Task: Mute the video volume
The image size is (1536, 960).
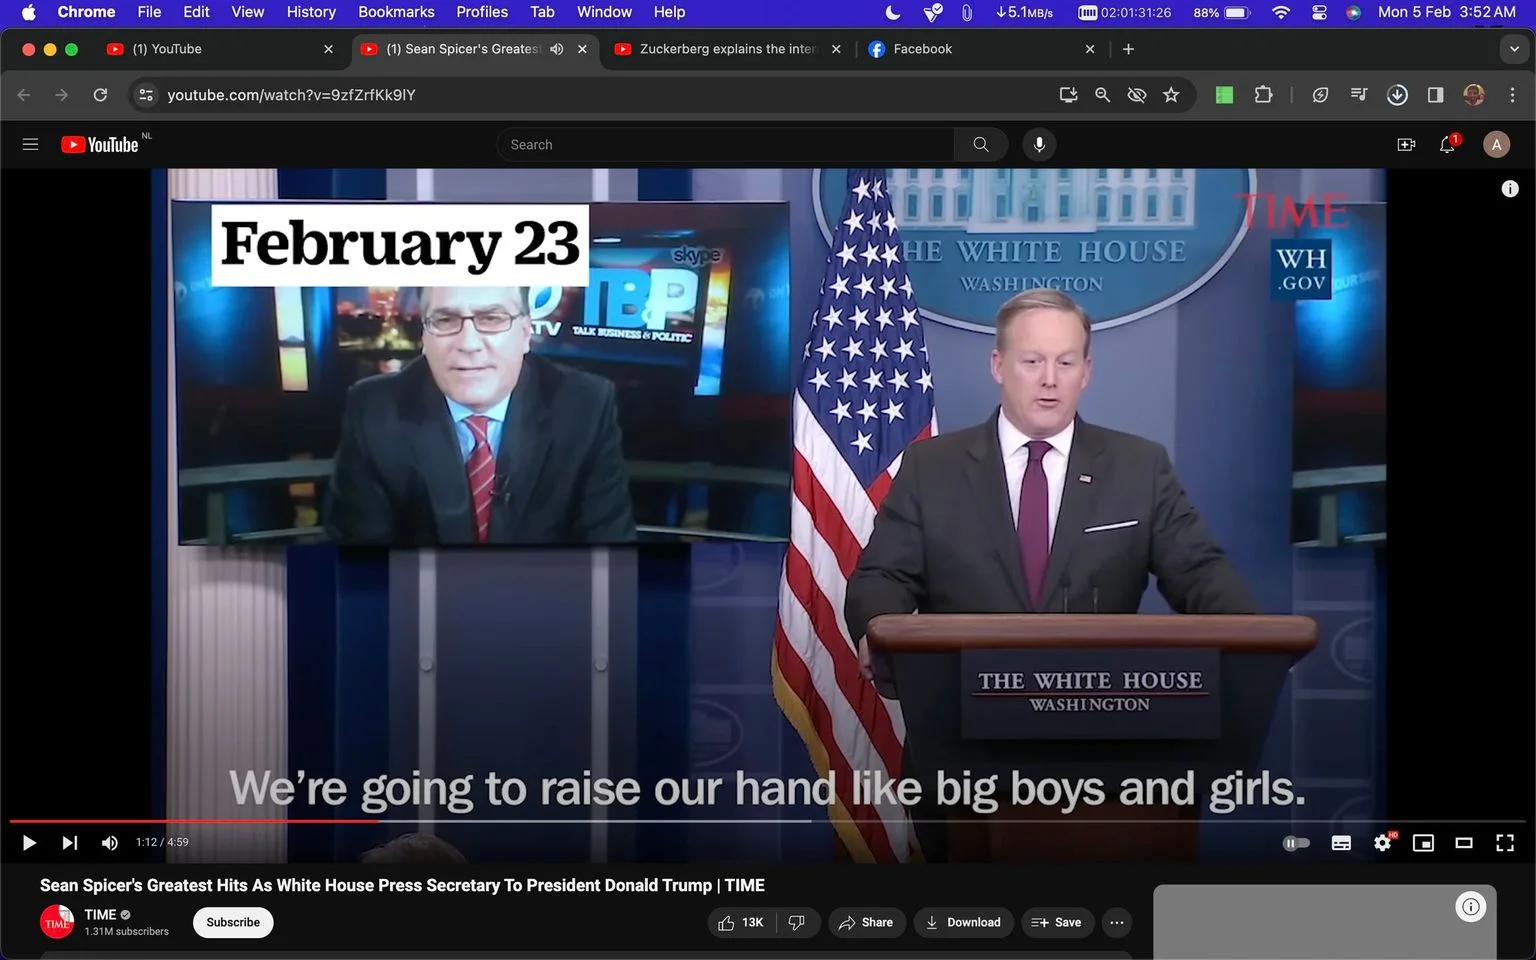Action: tap(110, 843)
